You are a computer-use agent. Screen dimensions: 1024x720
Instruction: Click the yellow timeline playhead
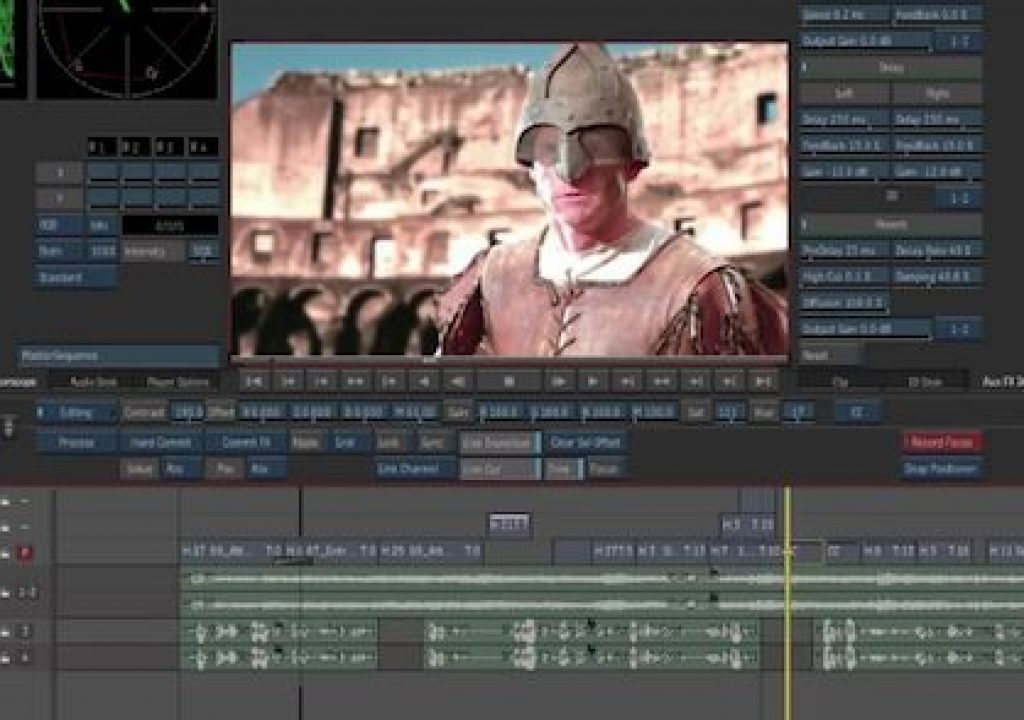[788, 601]
